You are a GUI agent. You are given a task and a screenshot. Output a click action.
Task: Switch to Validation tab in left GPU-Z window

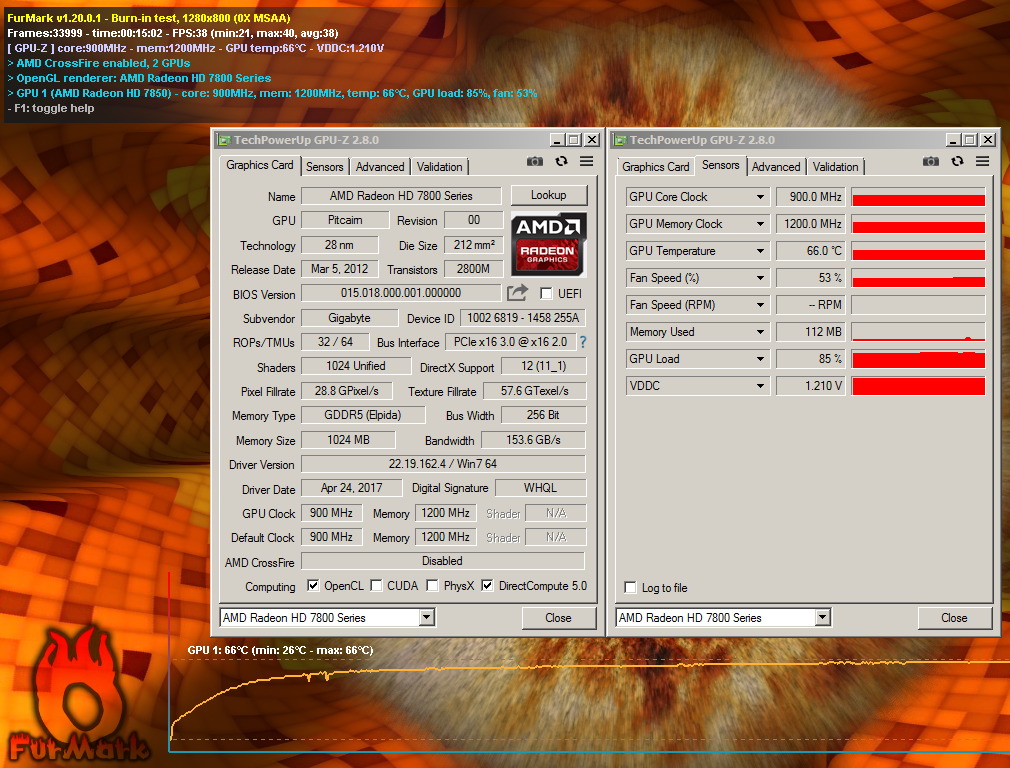[439, 167]
